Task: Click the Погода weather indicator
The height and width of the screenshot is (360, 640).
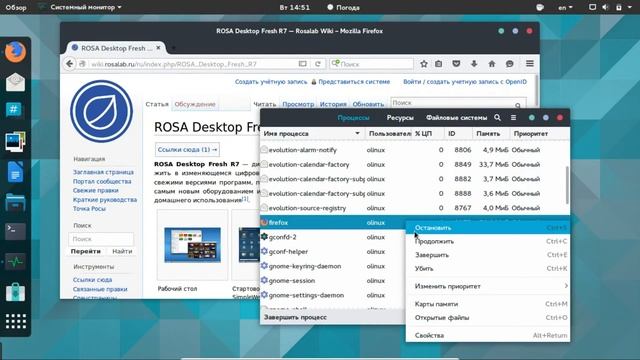Action: click(343, 7)
